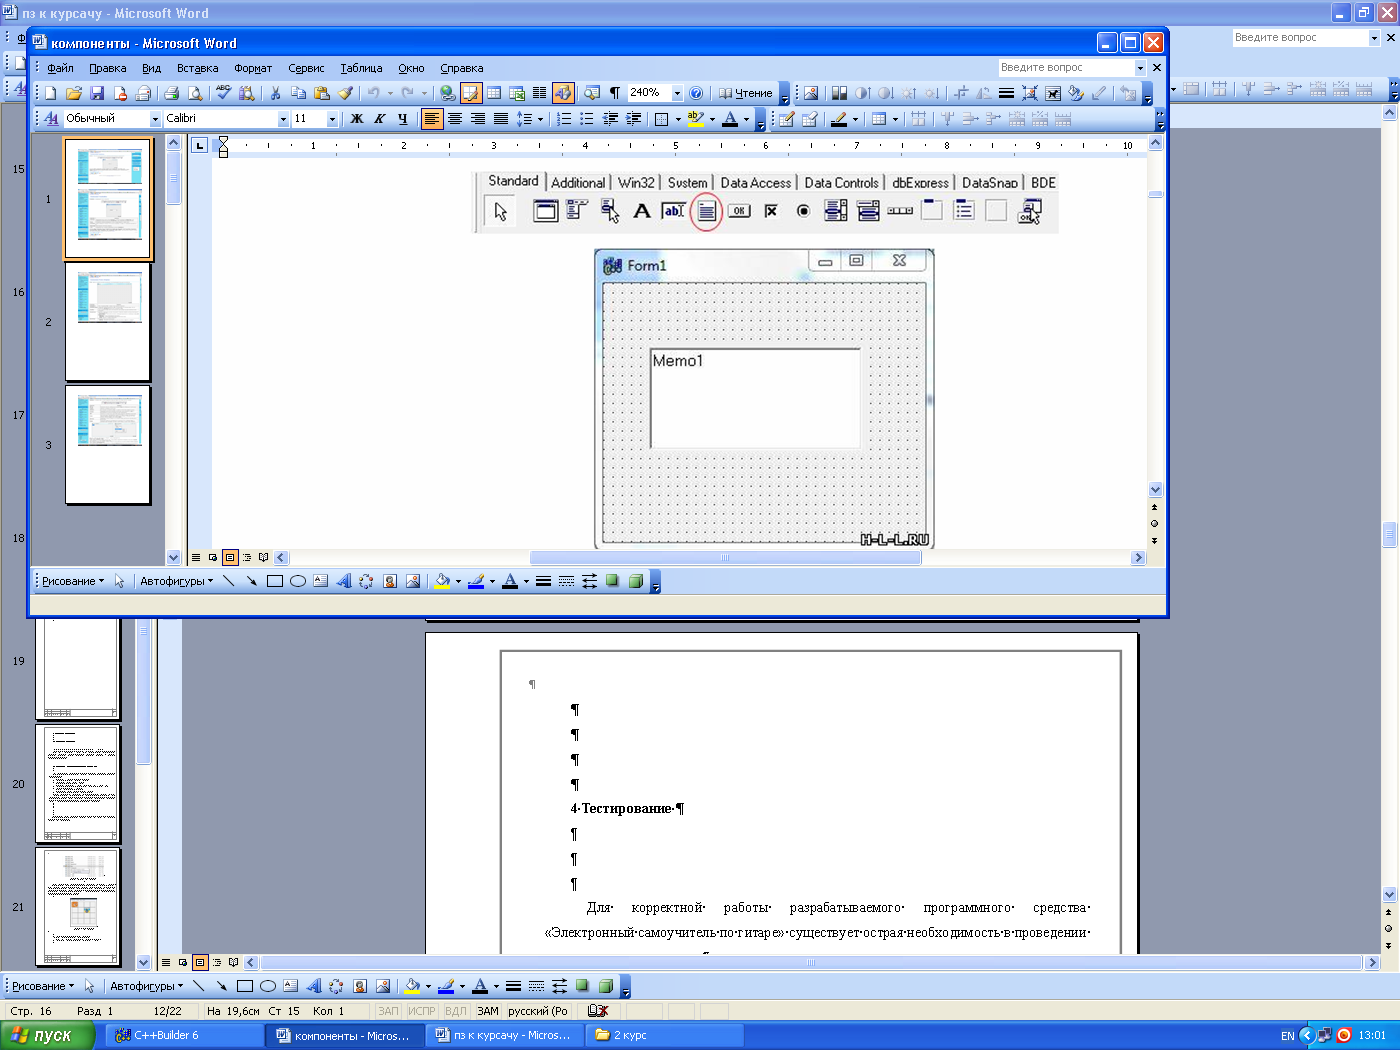This screenshot has height=1050, width=1400.
Task: Click the Open folder icon on the standard toolbar
Action: tap(74, 93)
